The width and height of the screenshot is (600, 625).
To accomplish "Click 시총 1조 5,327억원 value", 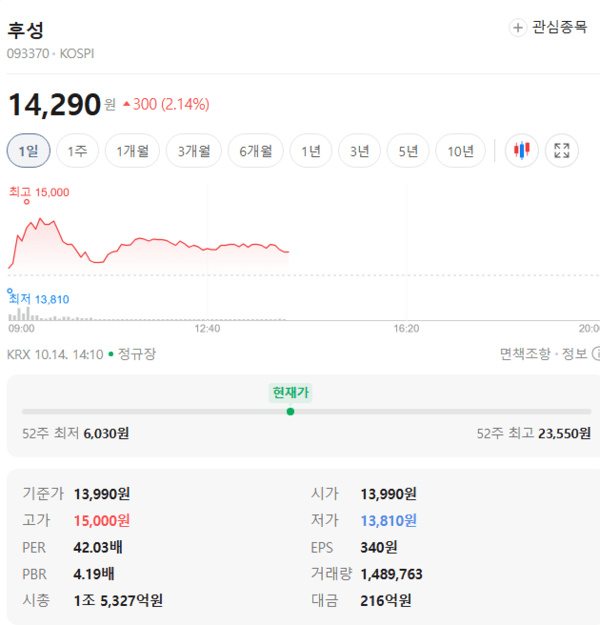I will coord(118,600).
